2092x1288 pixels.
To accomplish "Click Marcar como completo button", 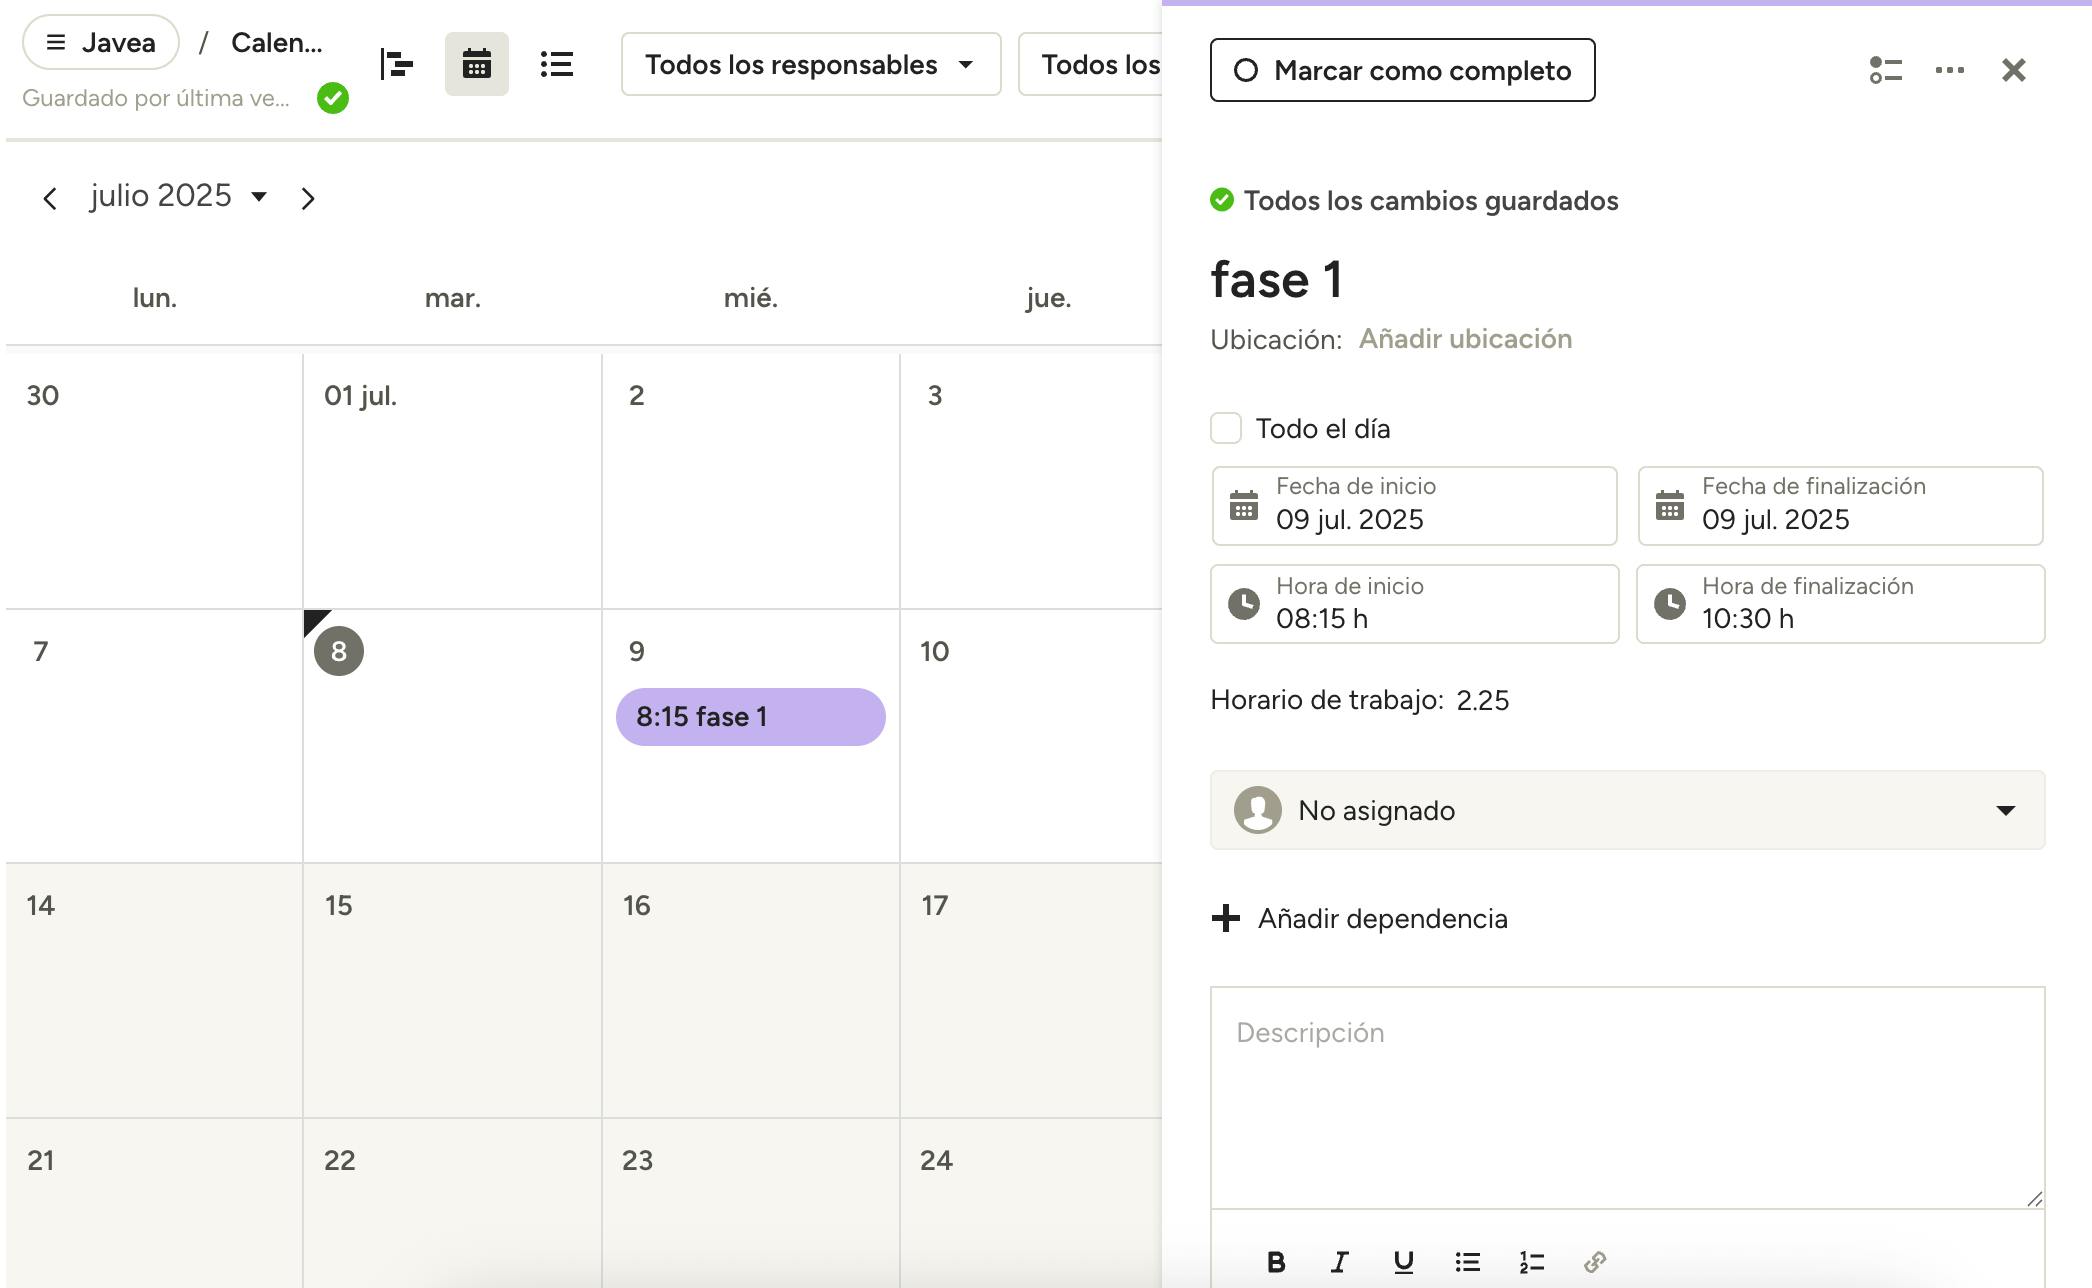I will tap(1402, 70).
